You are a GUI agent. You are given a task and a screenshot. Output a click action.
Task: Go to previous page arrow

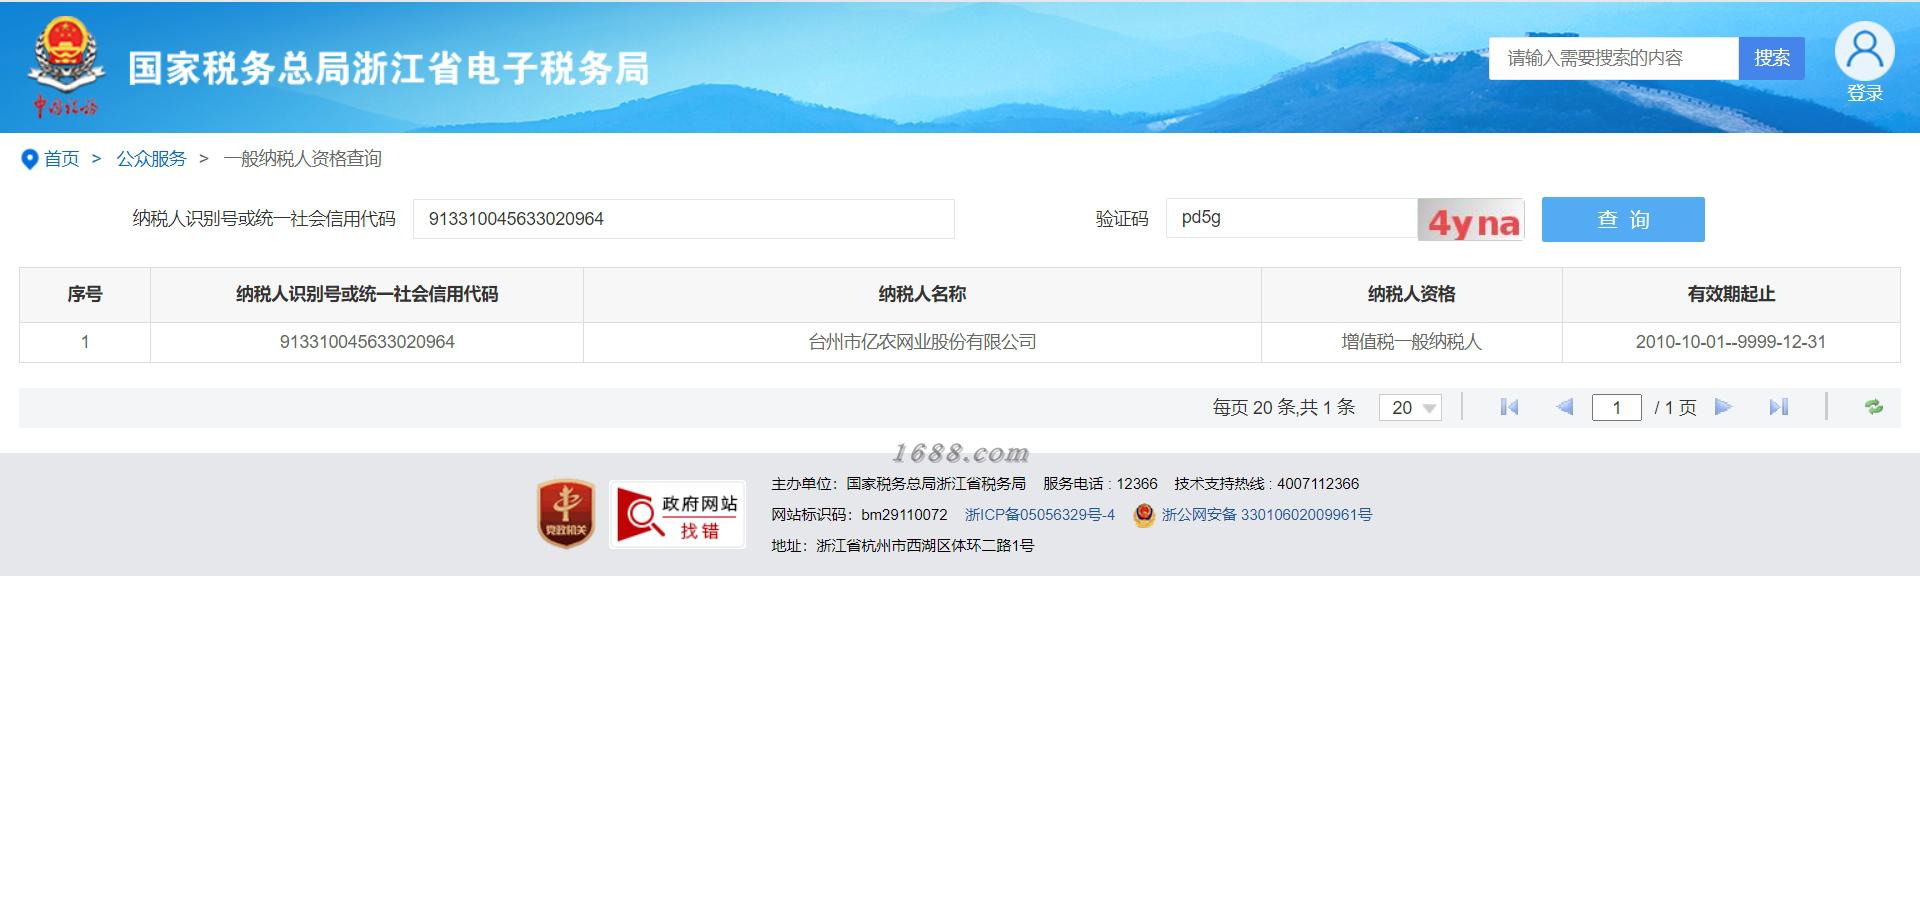(x=1565, y=407)
